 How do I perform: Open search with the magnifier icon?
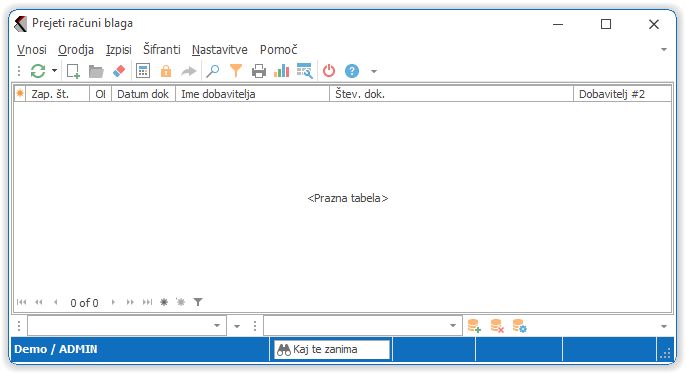click(213, 71)
